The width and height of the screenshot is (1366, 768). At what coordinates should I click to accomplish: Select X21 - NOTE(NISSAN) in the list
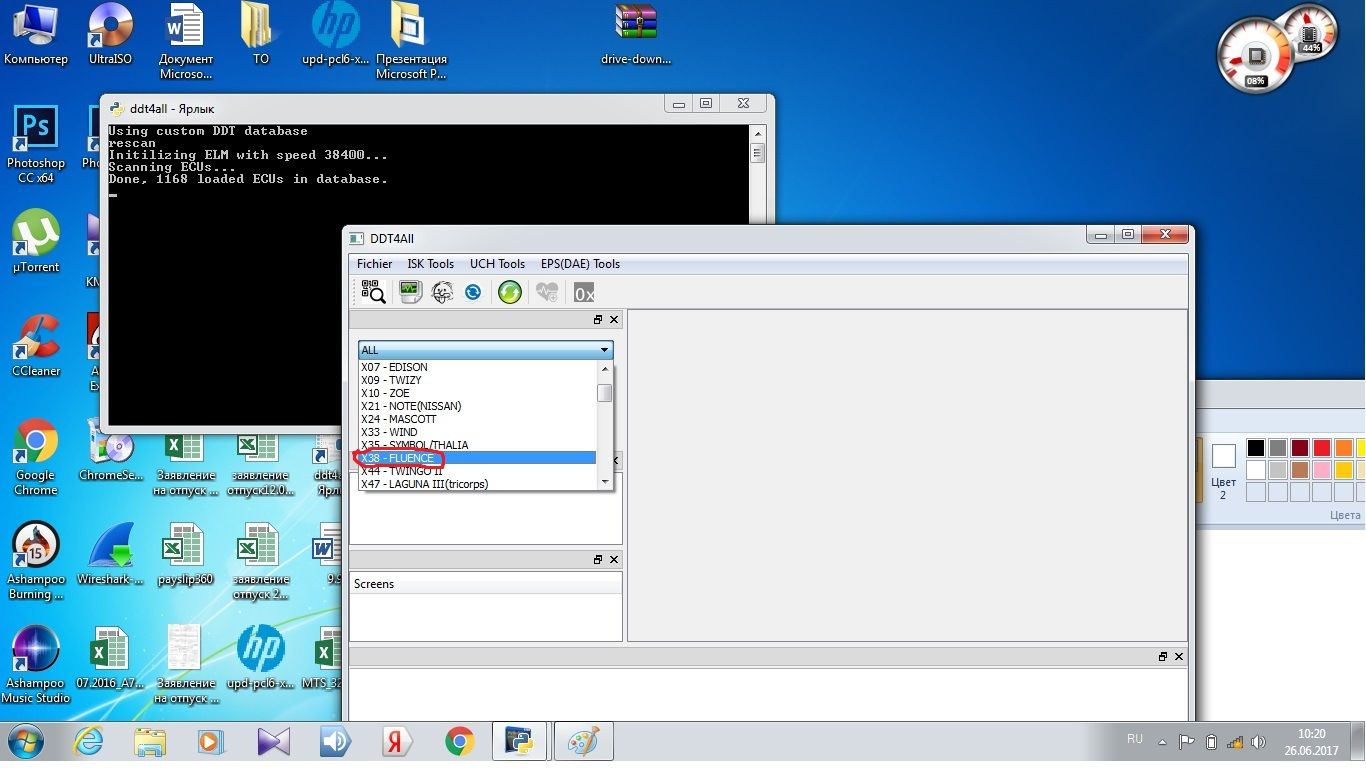(x=478, y=406)
